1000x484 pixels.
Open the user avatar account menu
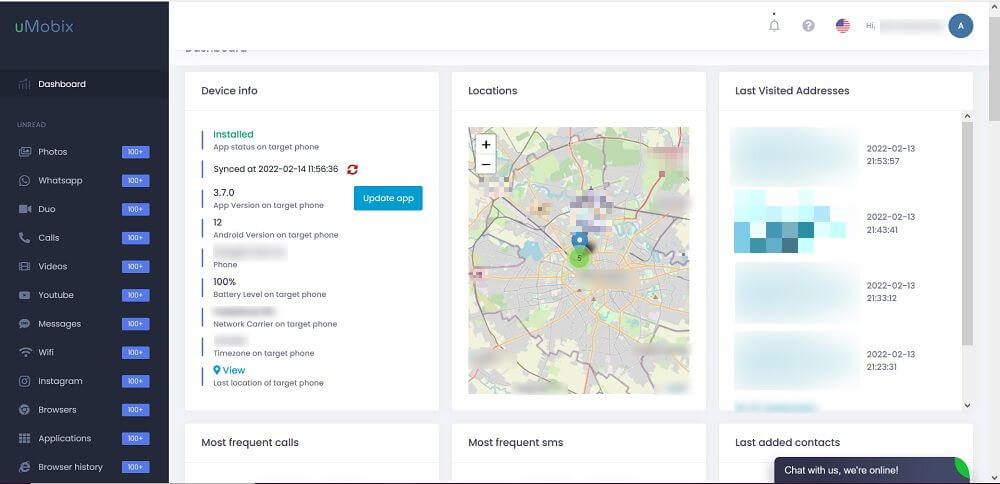tap(960, 26)
